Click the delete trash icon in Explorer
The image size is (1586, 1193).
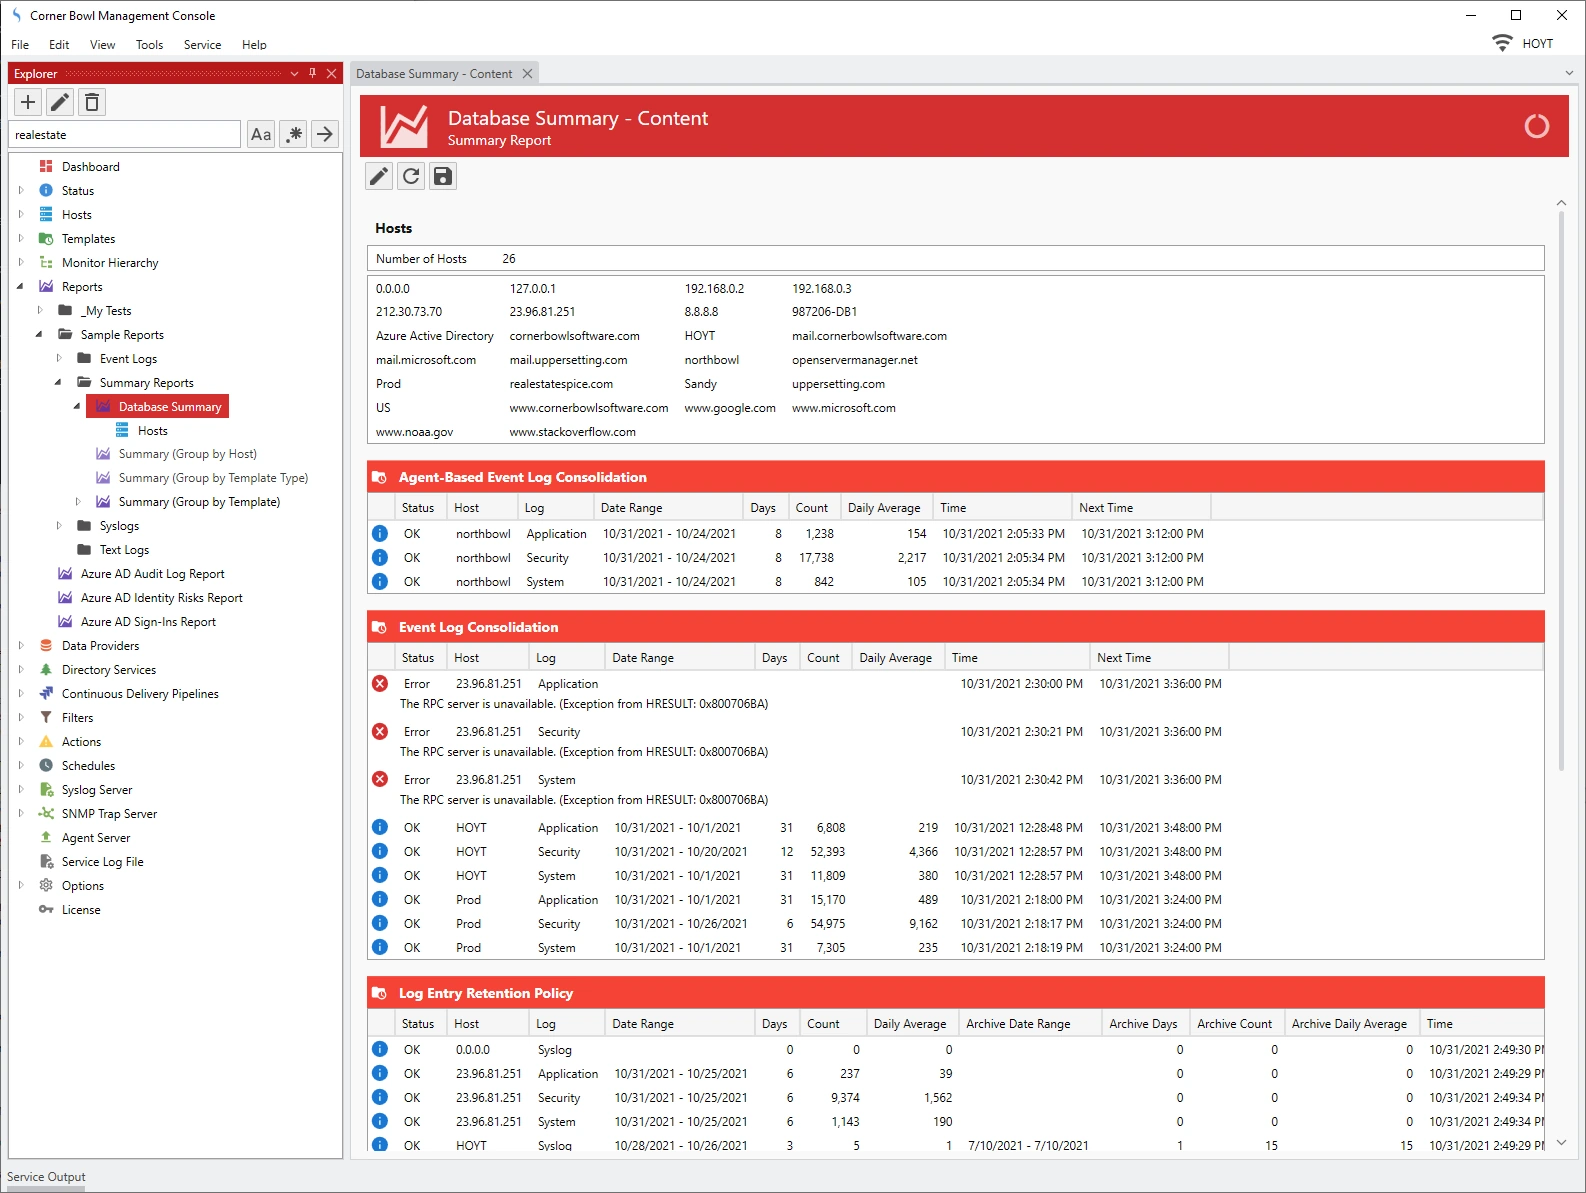pyautogui.click(x=92, y=102)
